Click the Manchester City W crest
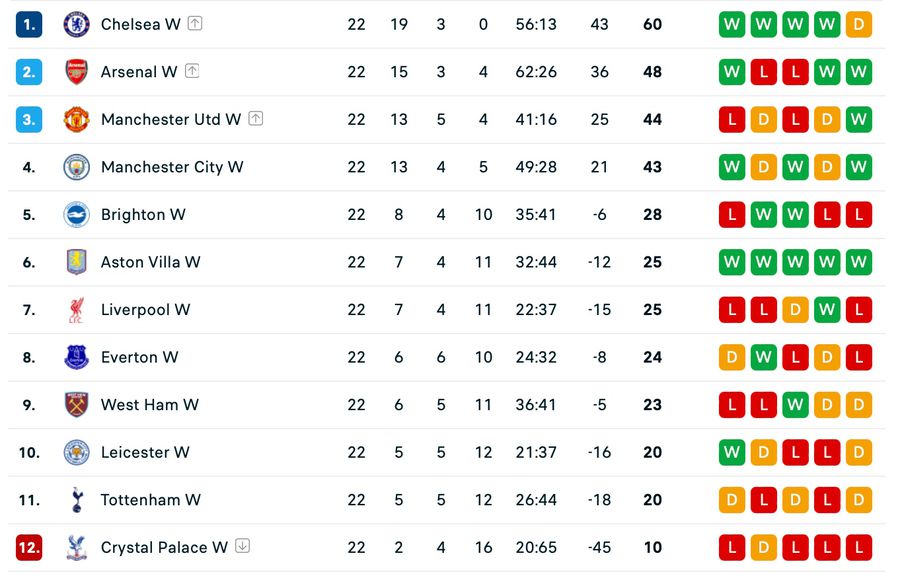The width and height of the screenshot is (900, 572). [76, 168]
